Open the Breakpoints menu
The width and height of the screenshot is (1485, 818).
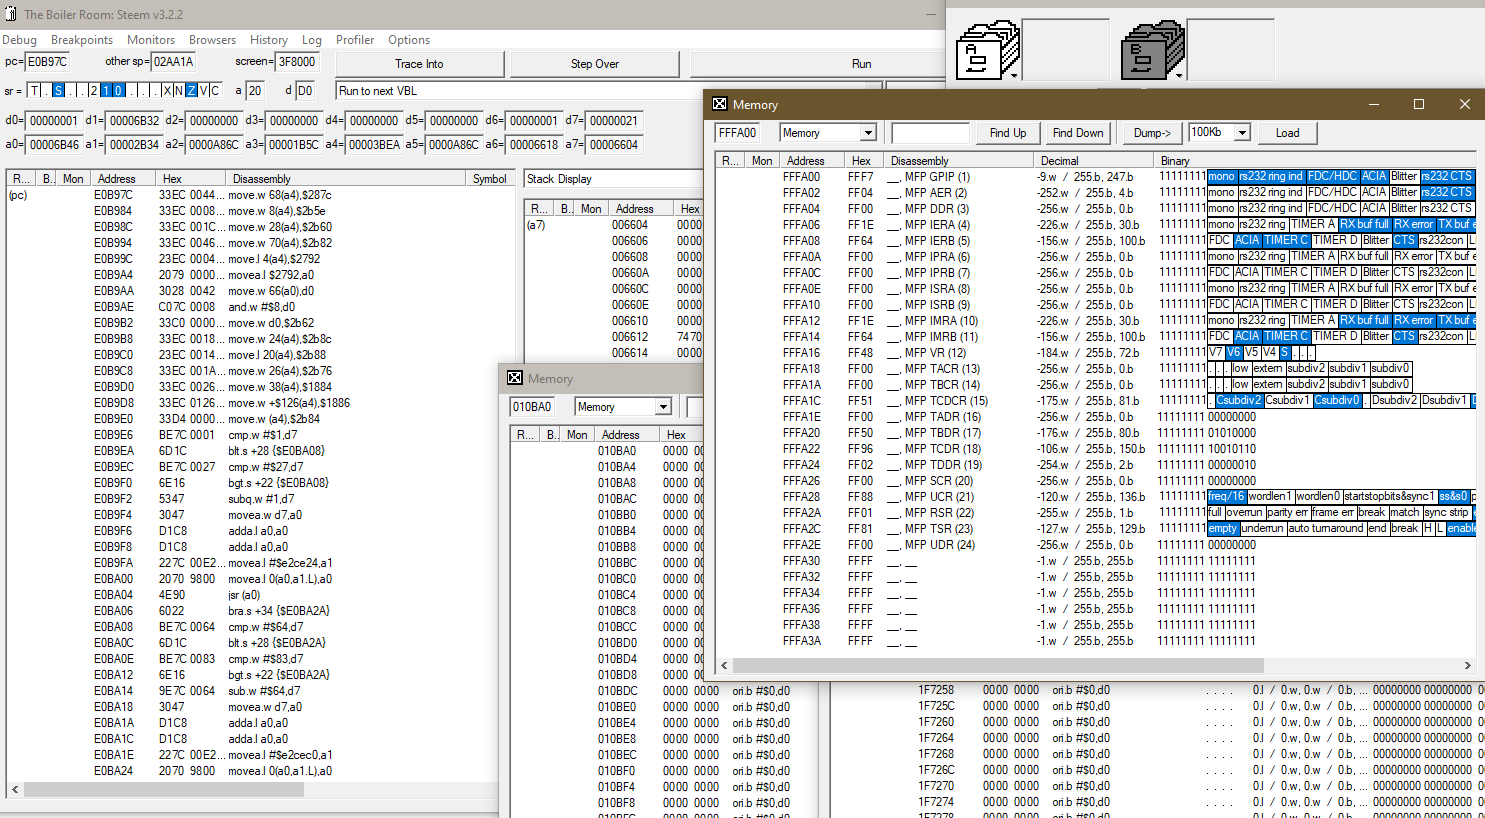(82, 40)
